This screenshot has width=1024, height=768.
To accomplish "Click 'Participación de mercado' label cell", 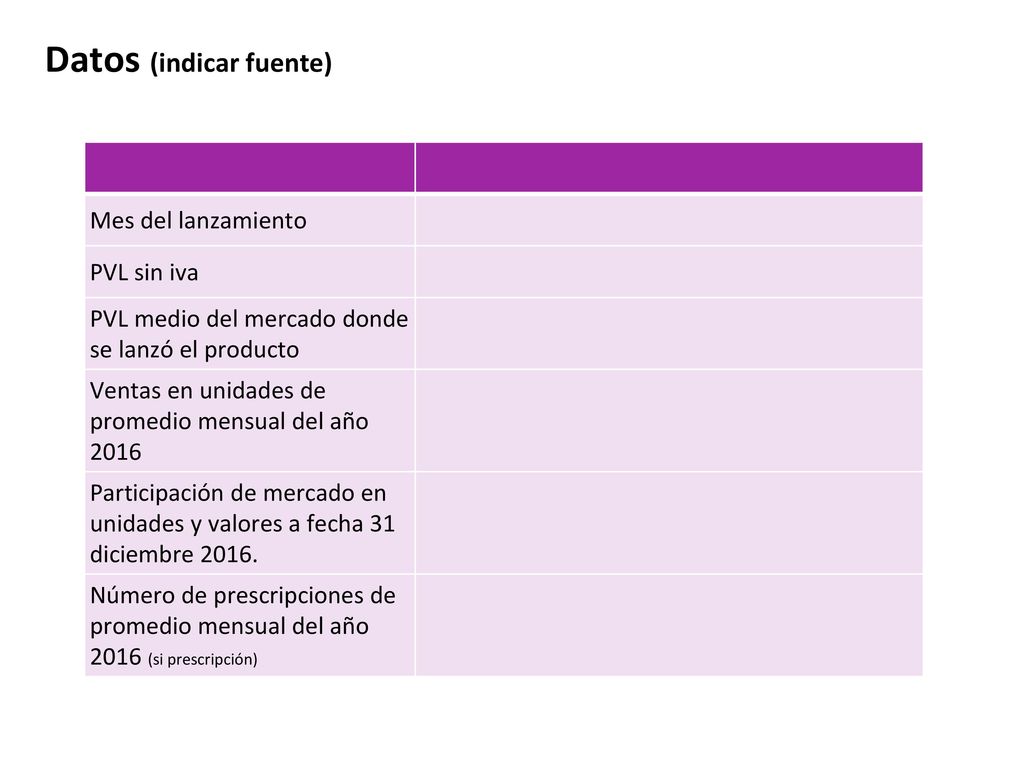I will click(x=249, y=523).
